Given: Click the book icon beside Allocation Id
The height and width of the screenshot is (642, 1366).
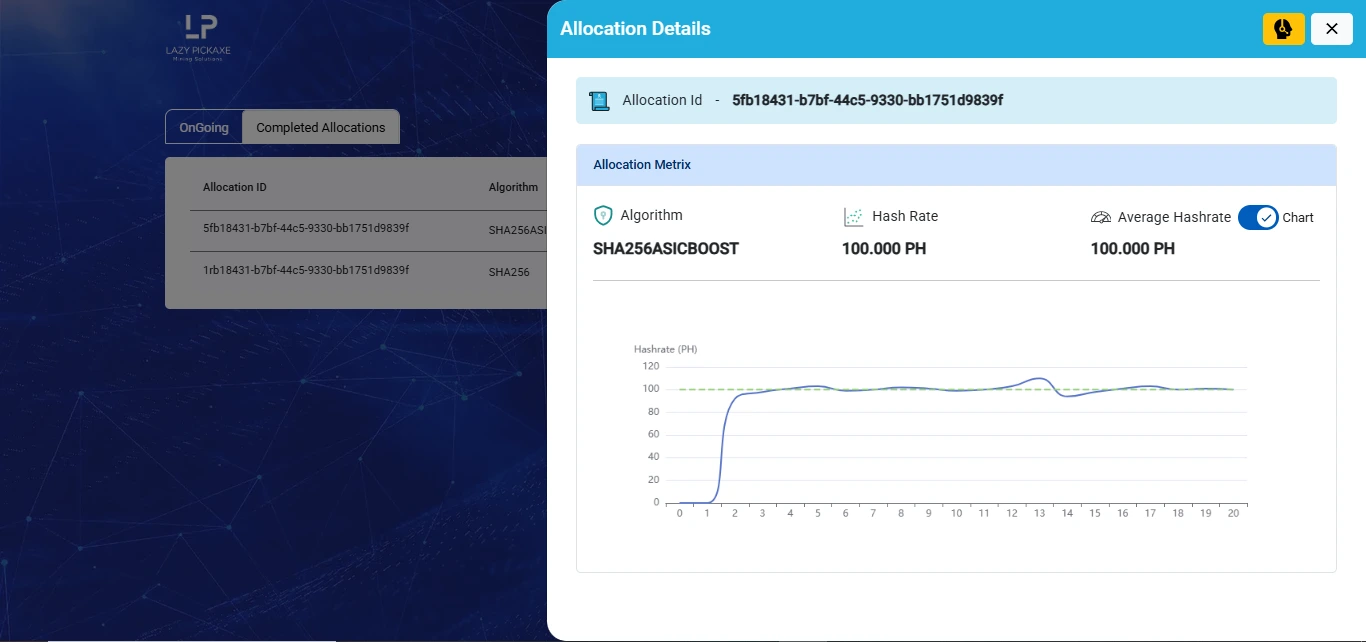Looking at the screenshot, I should tap(599, 100).
